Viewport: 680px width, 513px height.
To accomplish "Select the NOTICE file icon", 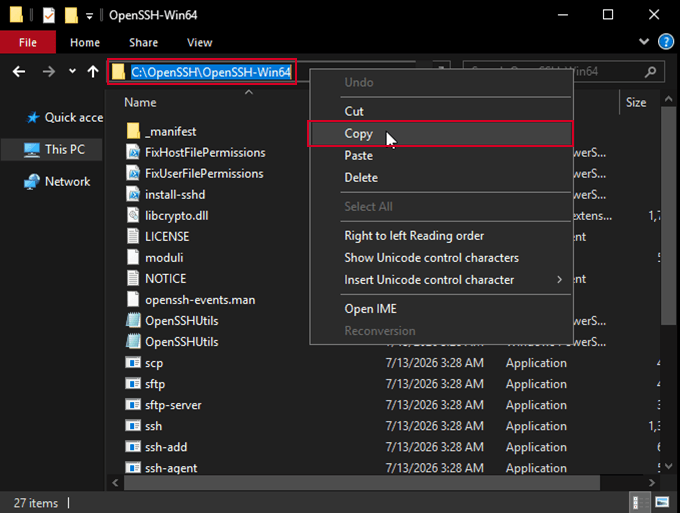I will pos(133,278).
